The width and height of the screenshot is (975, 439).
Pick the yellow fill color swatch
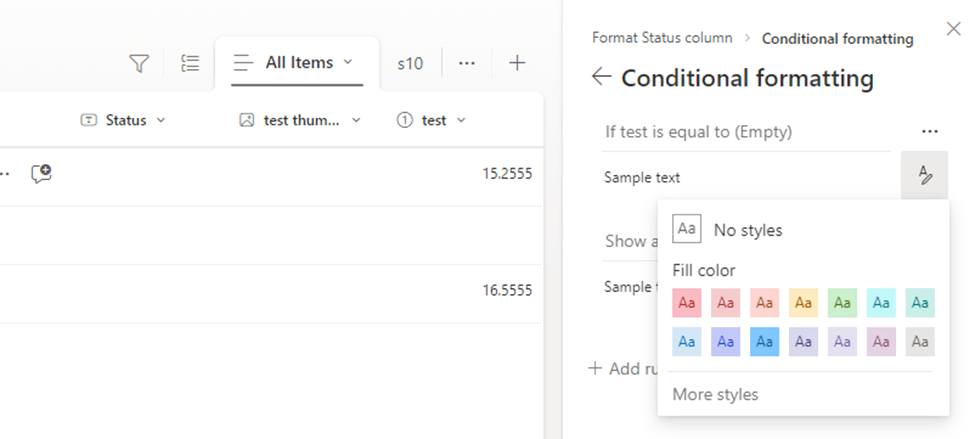coord(803,303)
